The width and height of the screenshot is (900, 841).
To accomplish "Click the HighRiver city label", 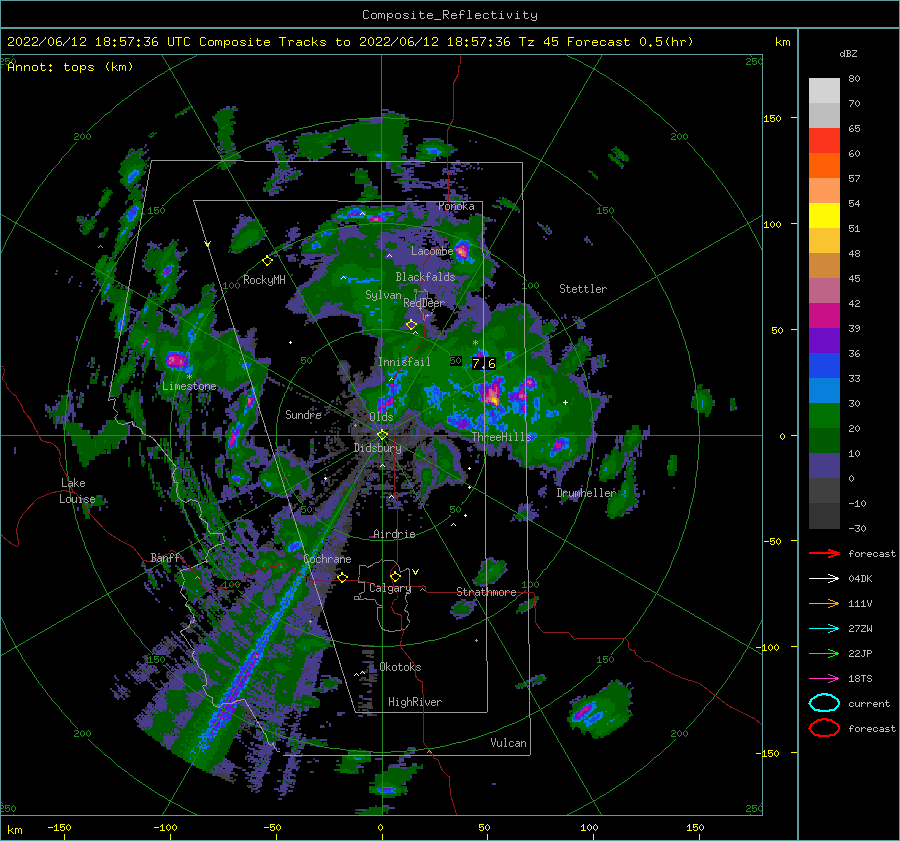I will (415, 702).
